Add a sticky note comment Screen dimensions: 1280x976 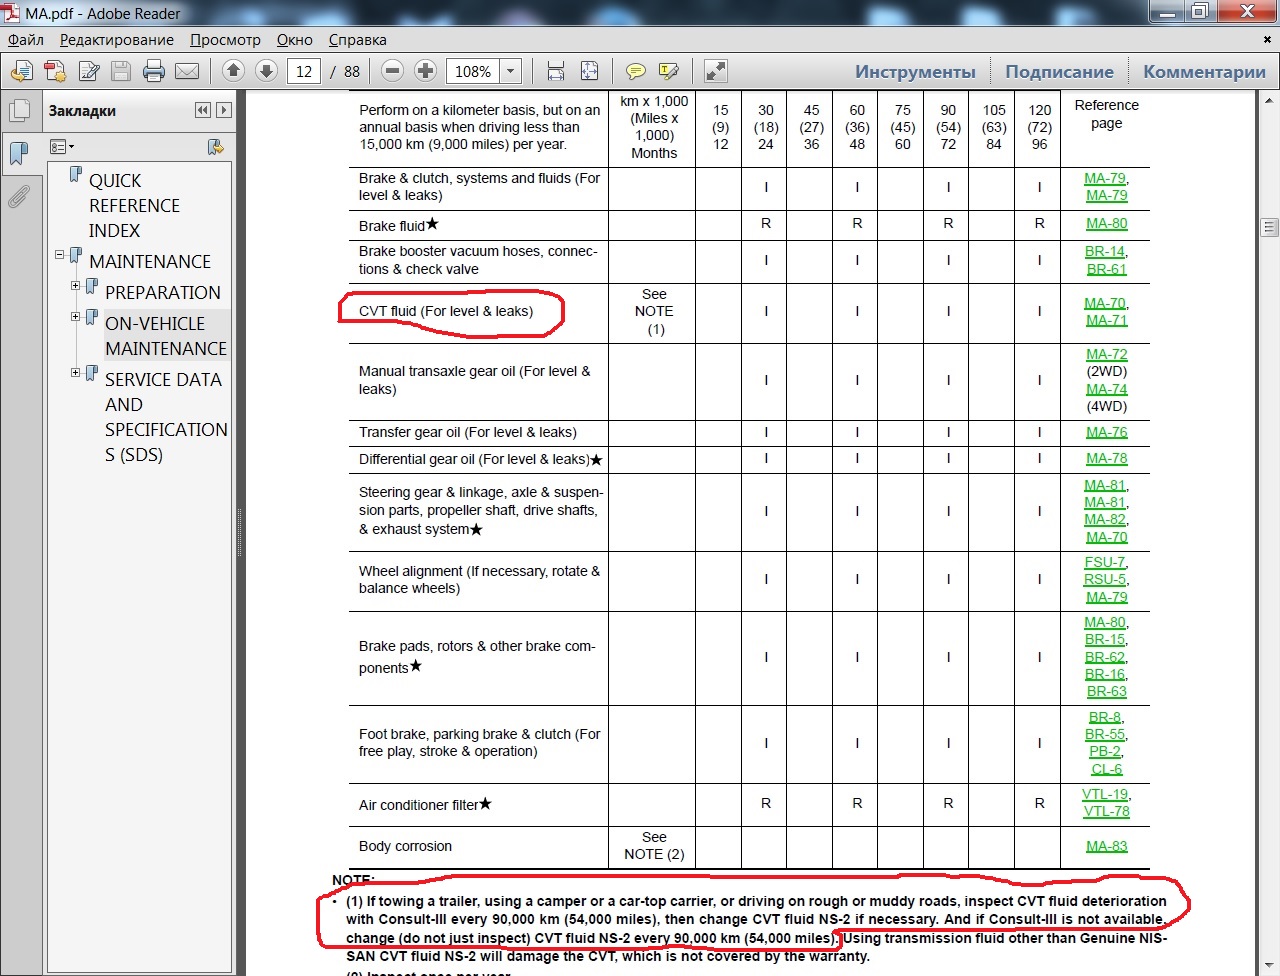pyautogui.click(x=635, y=71)
